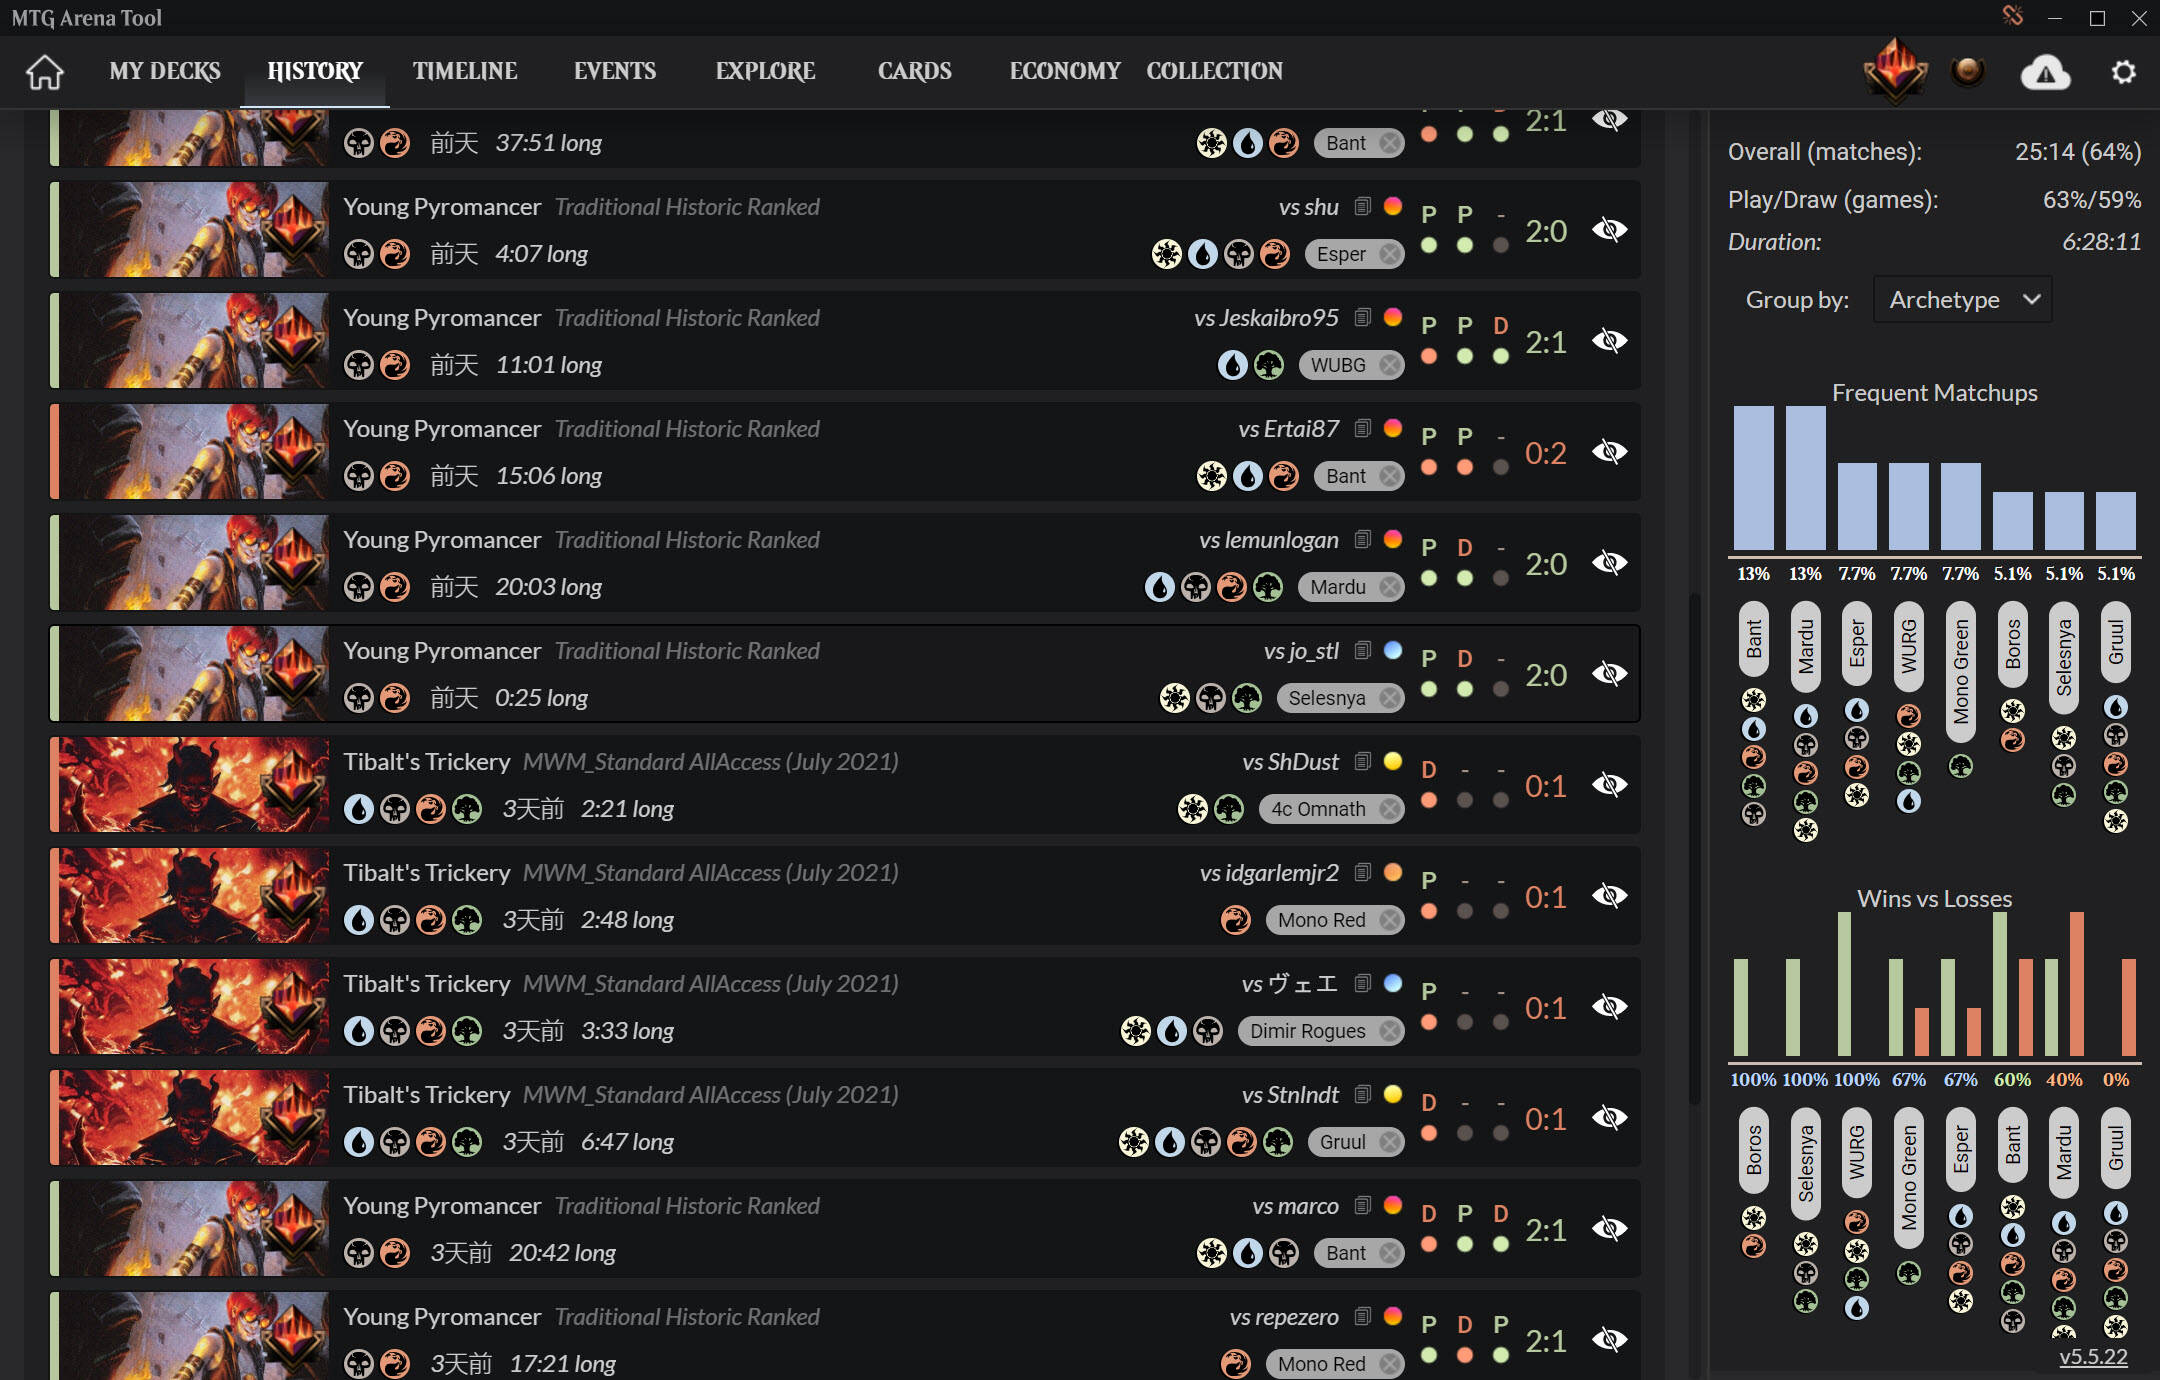Copy the deck icon beside vs Ertai87
This screenshot has width=2160, height=1380.
pyautogui.click(x=1362, y=429)
